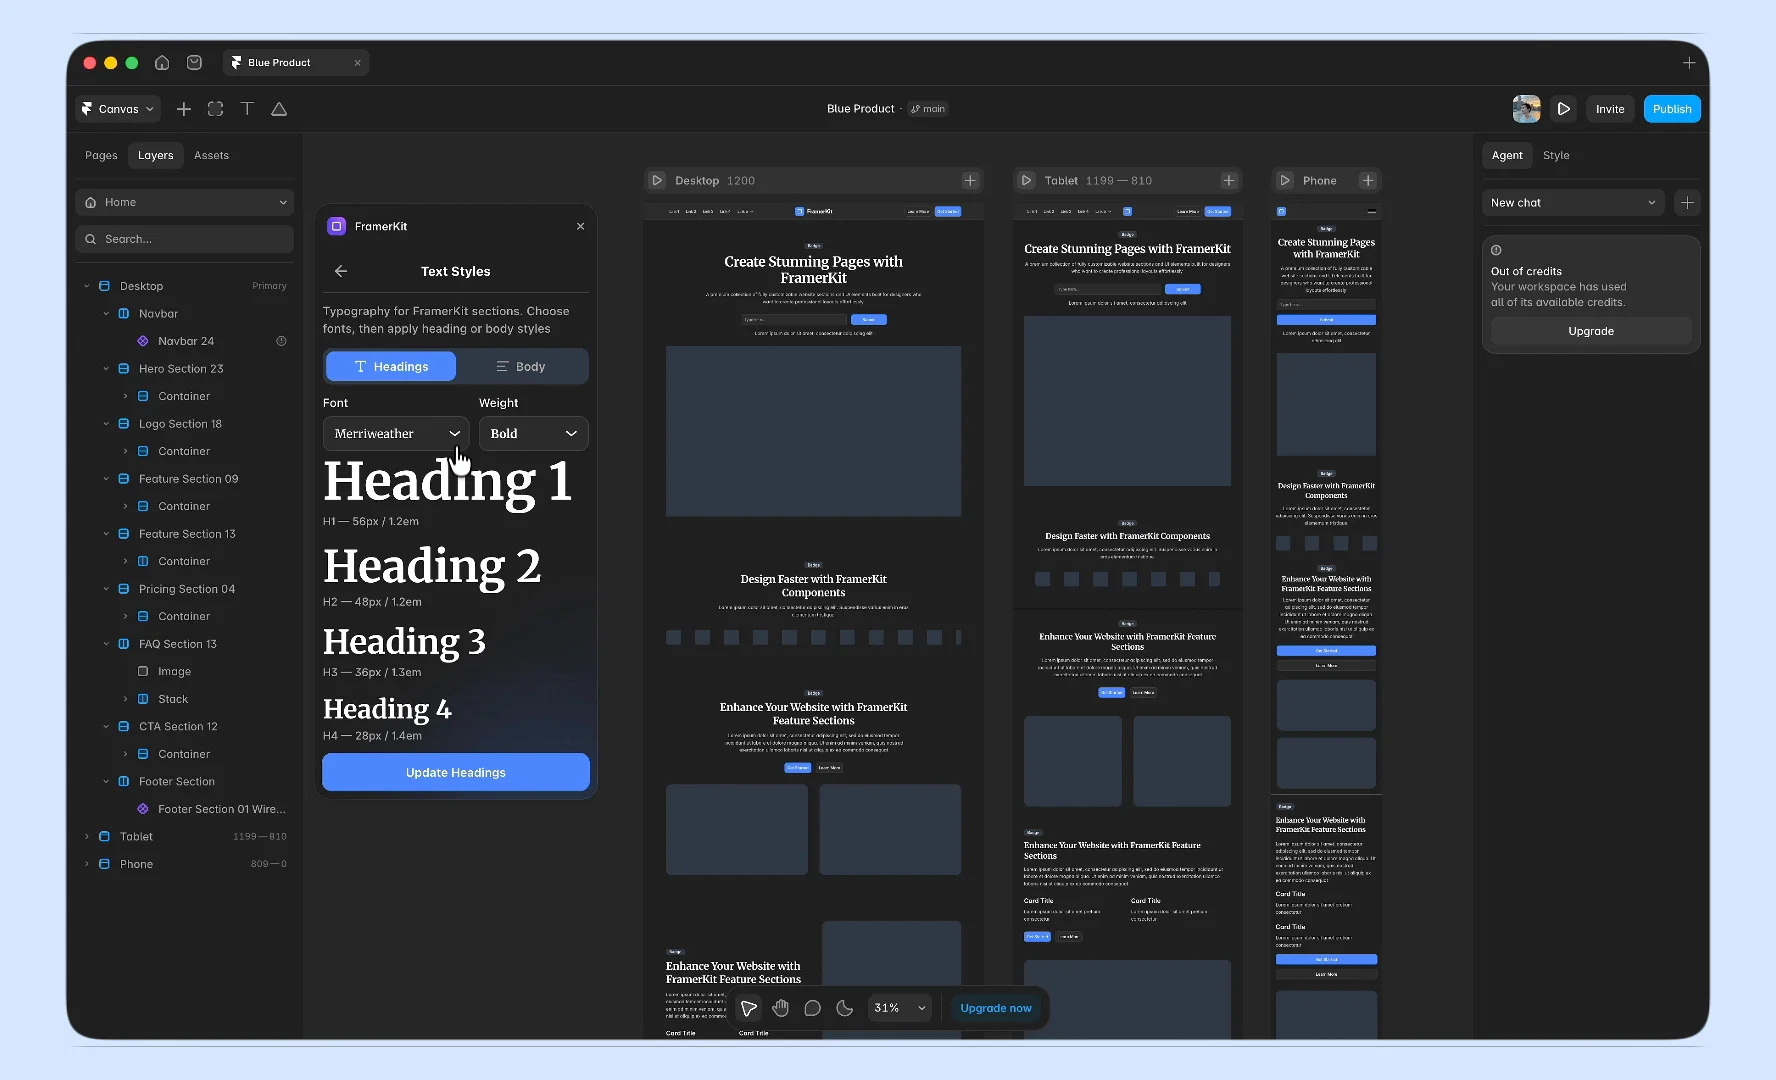Select the Agent tab
Image resolution: width=1776 pixels, height=1080 pixels.
click(x=1507, y=155)
